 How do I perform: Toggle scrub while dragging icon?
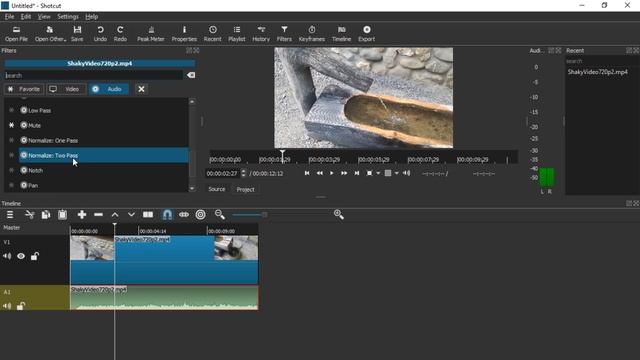(184, 215)
